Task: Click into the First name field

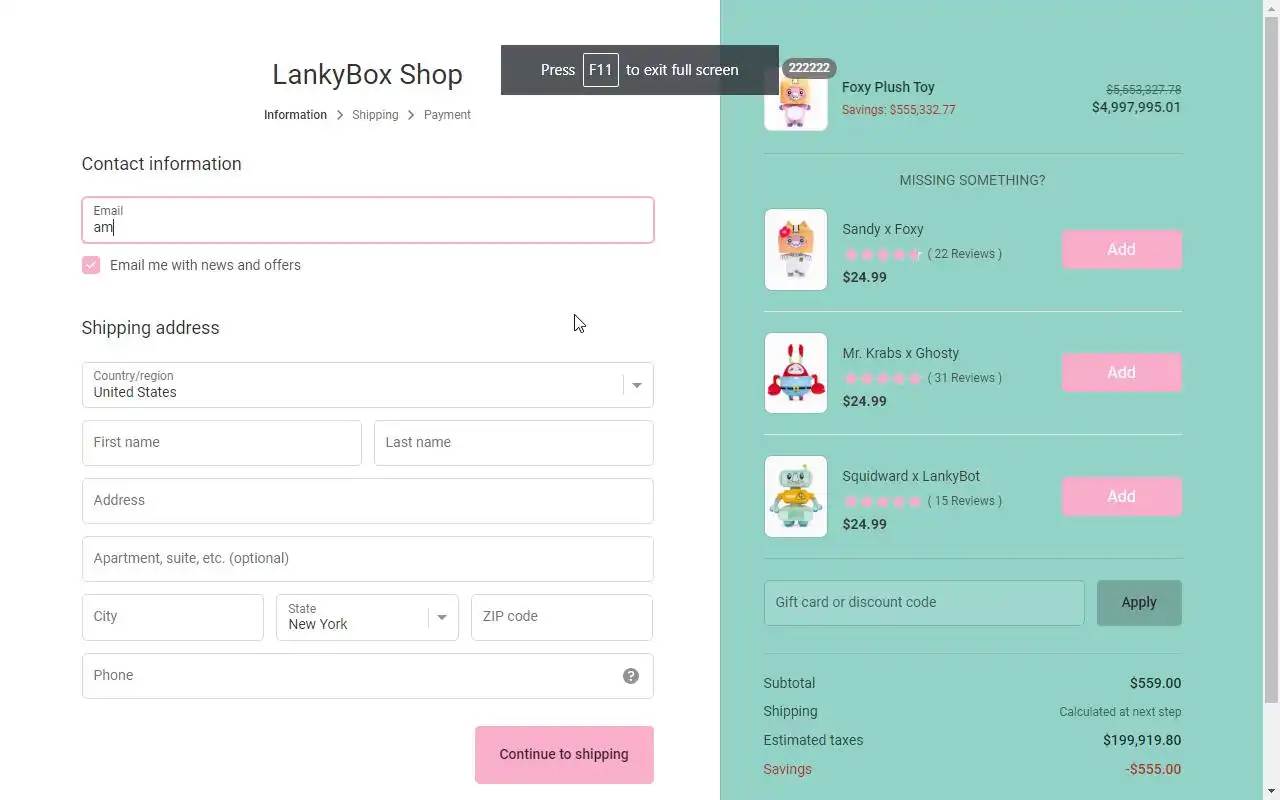Action: [222, 443]
